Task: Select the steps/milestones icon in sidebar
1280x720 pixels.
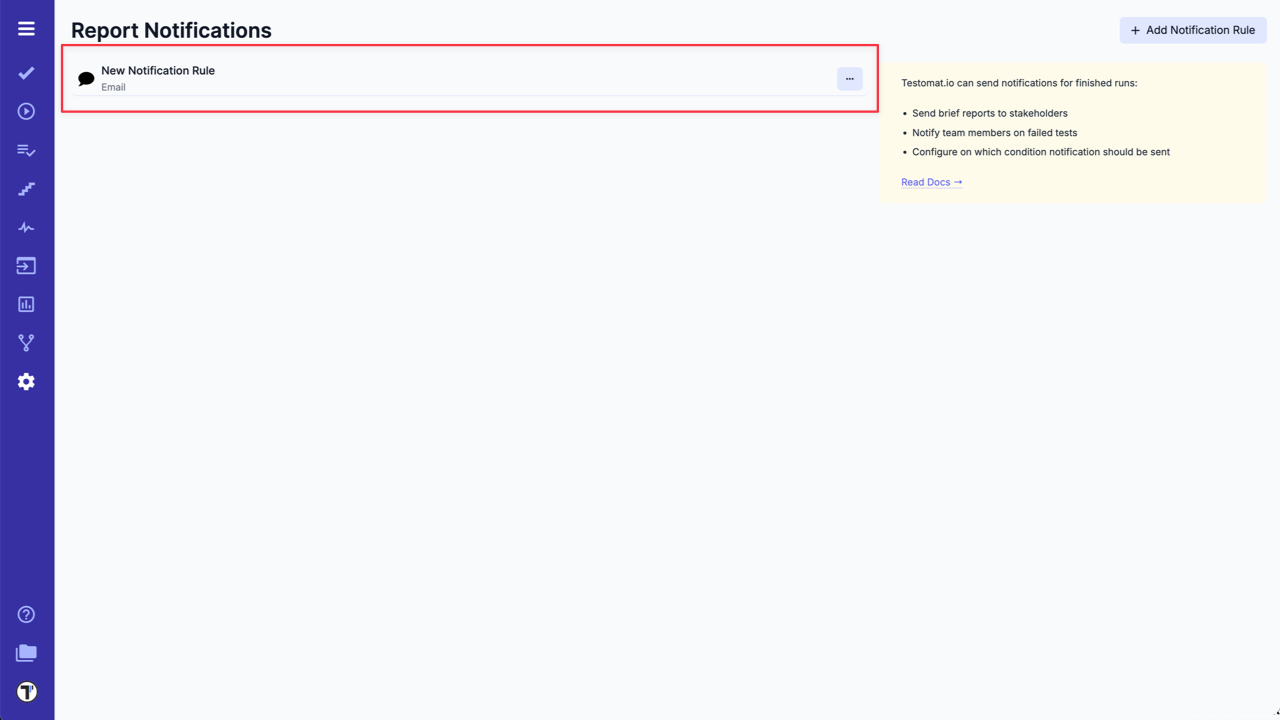Action: click(x=26, y=188)
